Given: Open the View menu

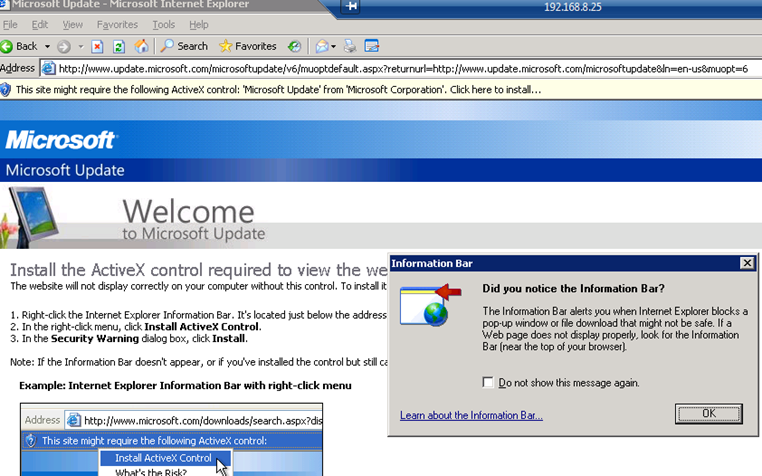Looking at the screenshot, I should [x=72, y=24].
